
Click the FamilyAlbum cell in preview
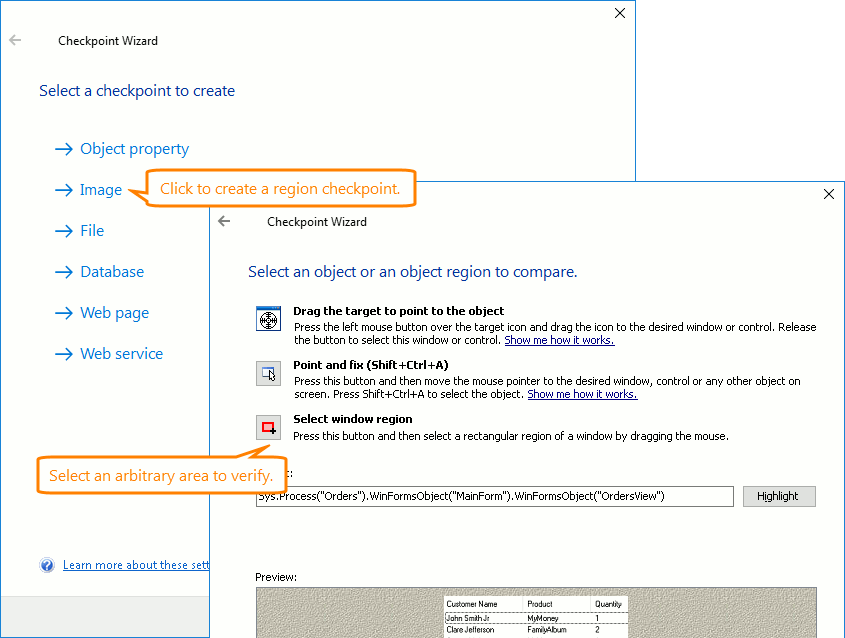coord(546,629)
